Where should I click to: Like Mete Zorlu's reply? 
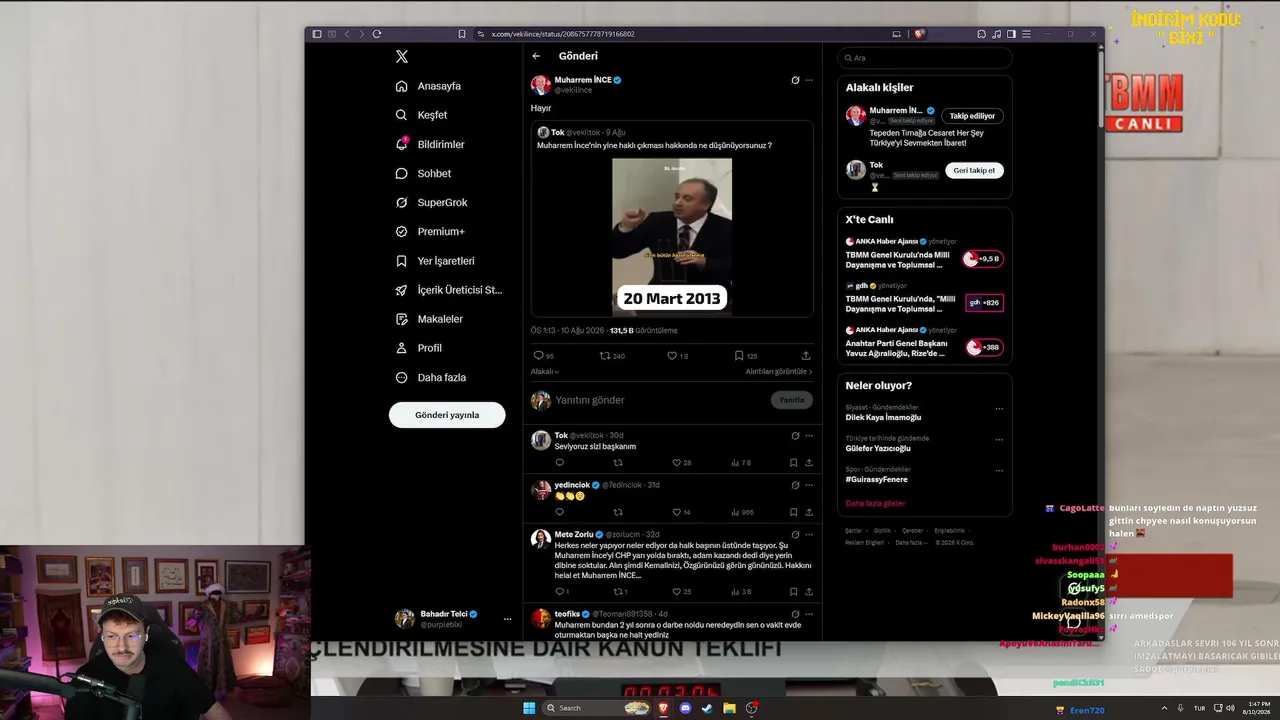point(676,592)
